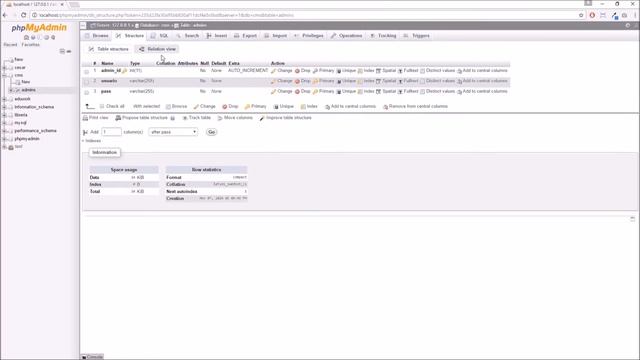Expand the phpmyadmin database node
The width and height of the screenshot is (640, 360).
point(4,139)
